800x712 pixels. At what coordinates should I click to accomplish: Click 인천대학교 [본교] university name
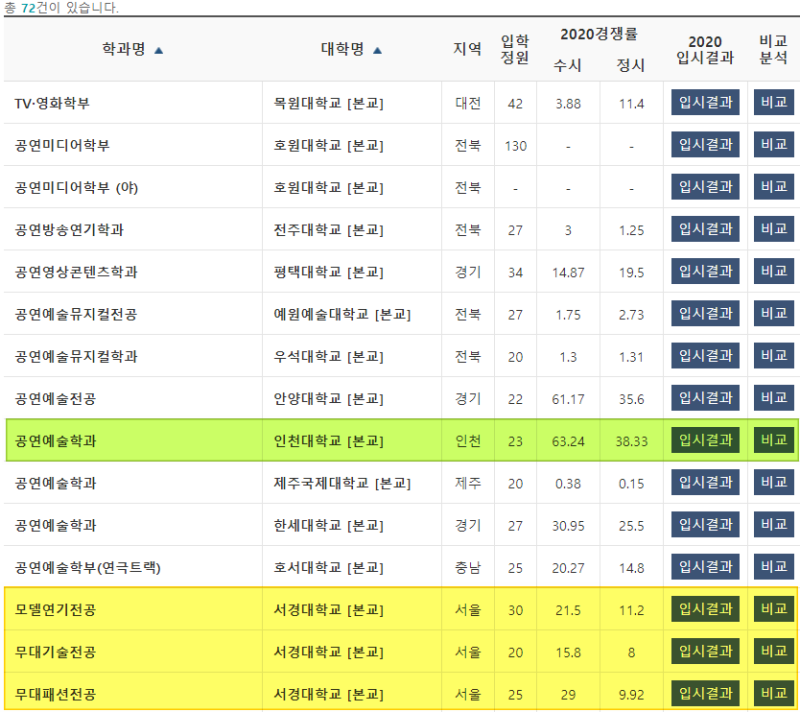(329, 441)
